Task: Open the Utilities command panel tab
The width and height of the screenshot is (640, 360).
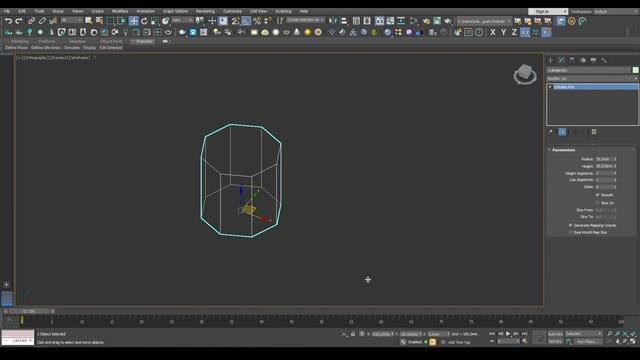Action: (604, 60)
